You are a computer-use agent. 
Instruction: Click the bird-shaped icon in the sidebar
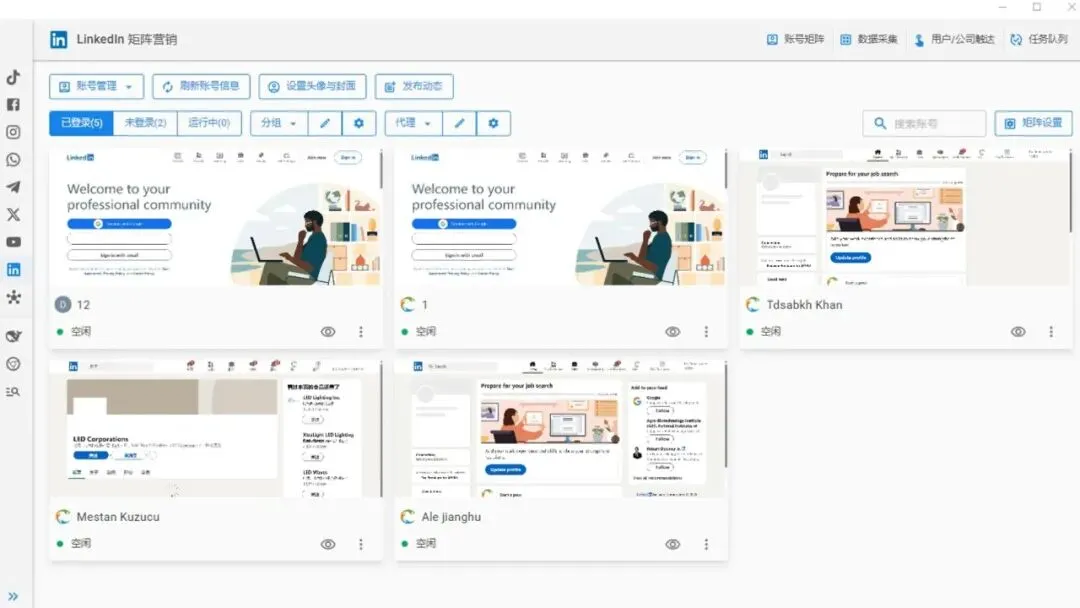click(x=13, y=336)
